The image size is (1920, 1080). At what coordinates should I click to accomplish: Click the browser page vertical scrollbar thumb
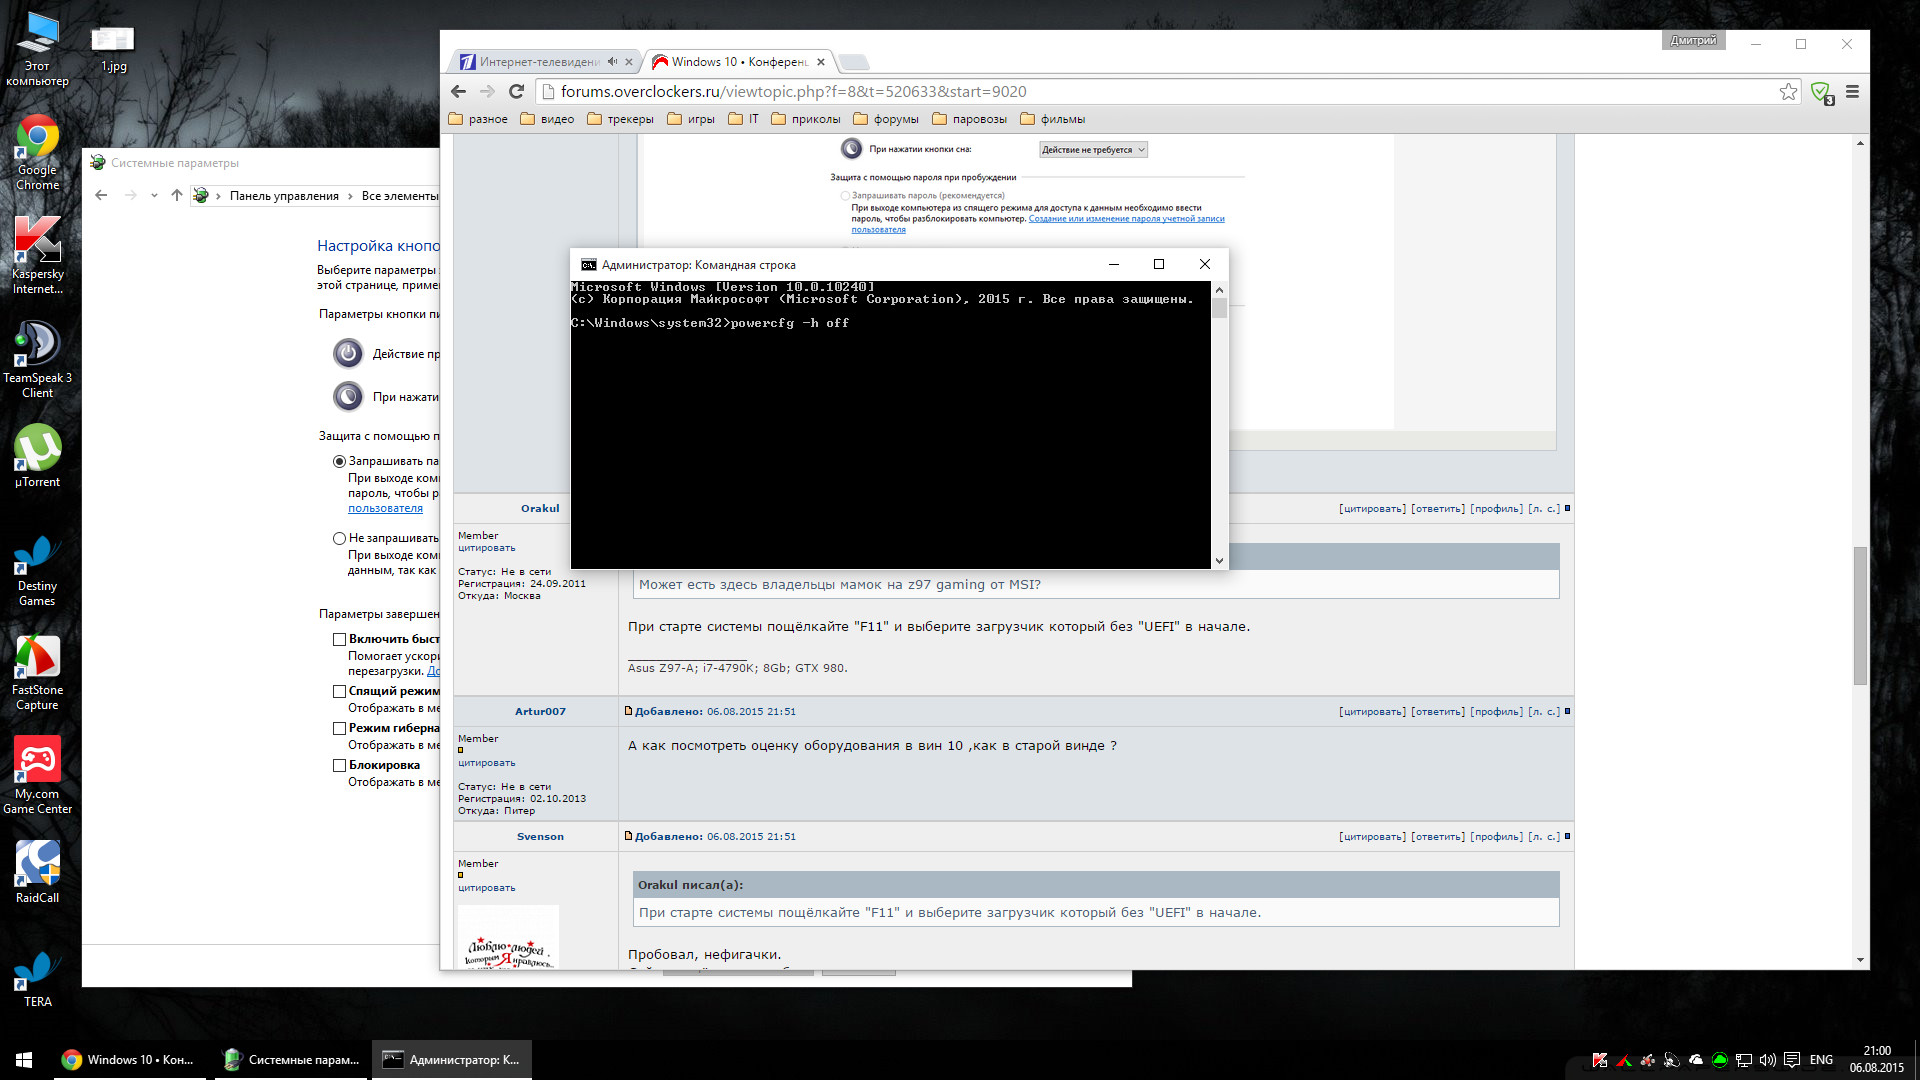pyautogui.click(x=1860, y=615)
